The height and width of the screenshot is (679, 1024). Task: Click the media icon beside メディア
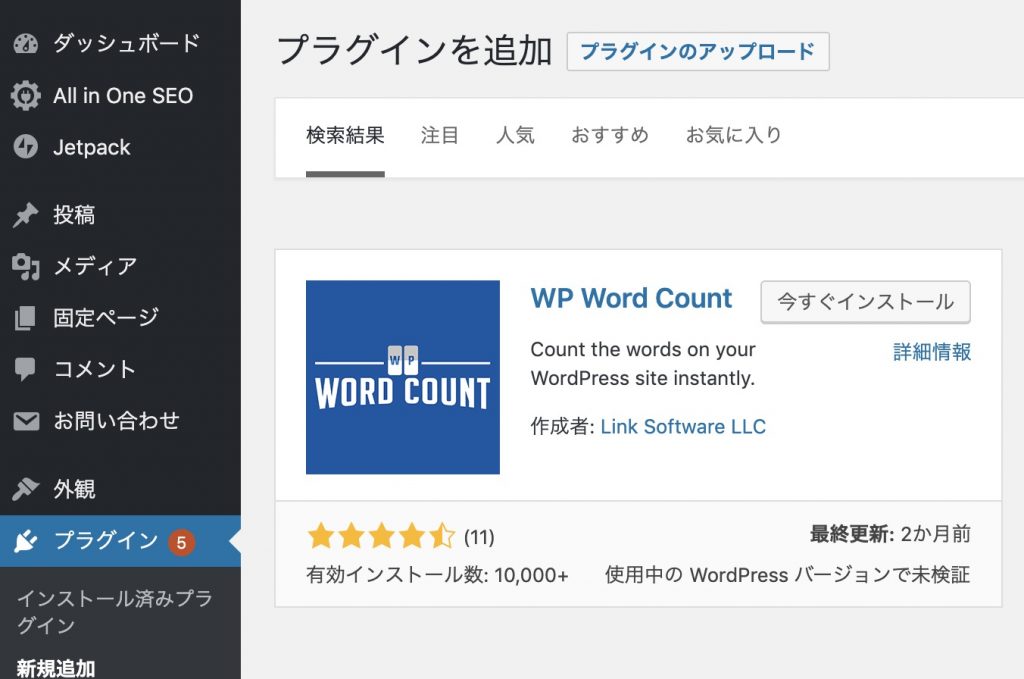(x=25, y=266)
